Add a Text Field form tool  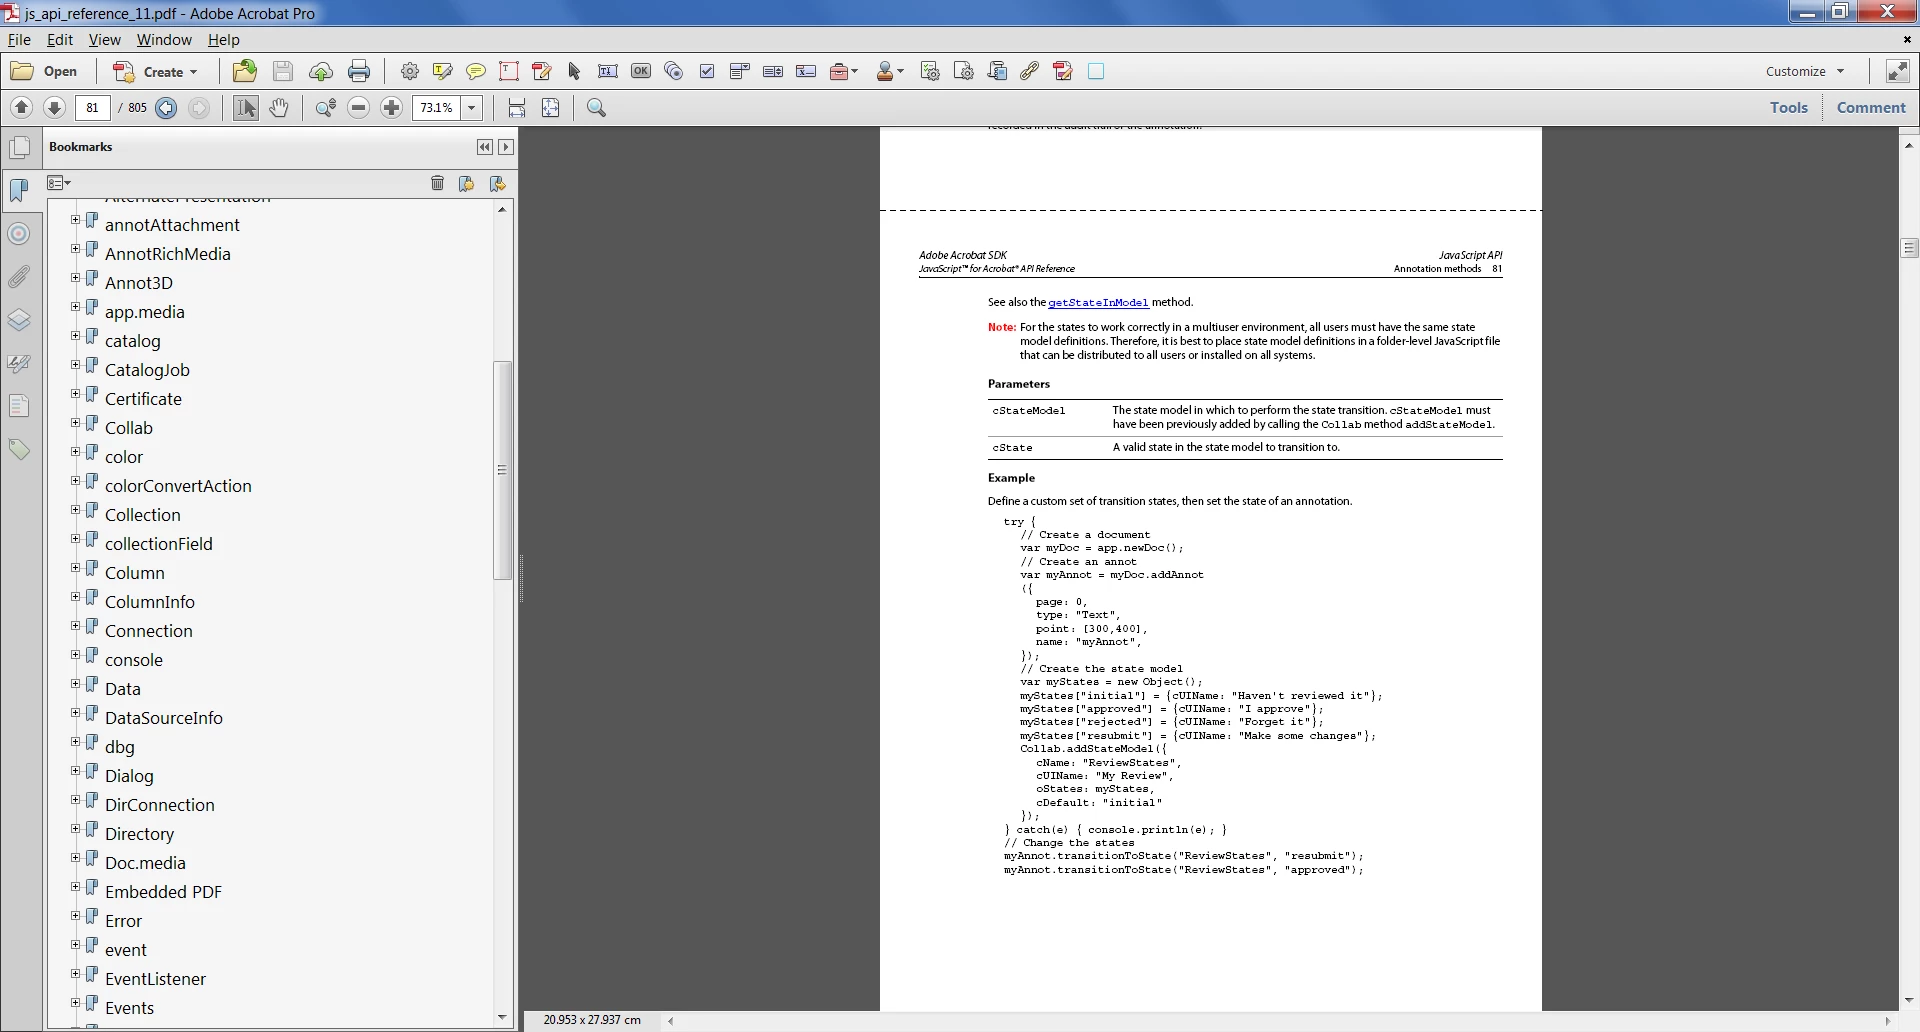pyautogui.click(x=607, y=71)
